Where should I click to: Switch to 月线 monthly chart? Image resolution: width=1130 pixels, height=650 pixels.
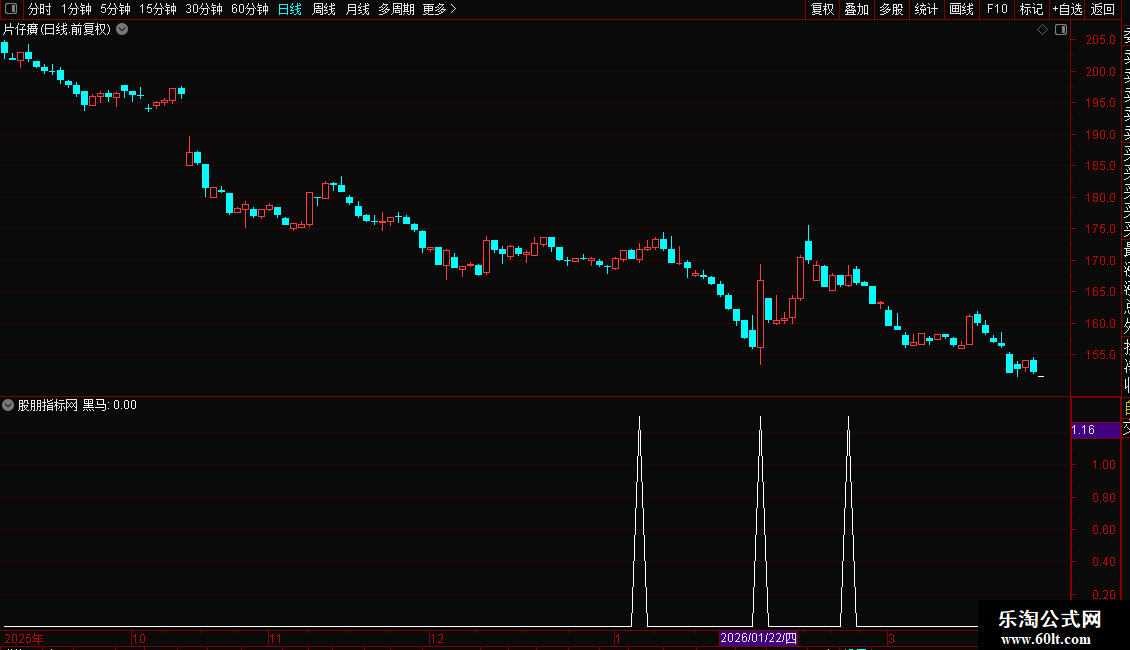pyautogui.click(x=357, y=9)
